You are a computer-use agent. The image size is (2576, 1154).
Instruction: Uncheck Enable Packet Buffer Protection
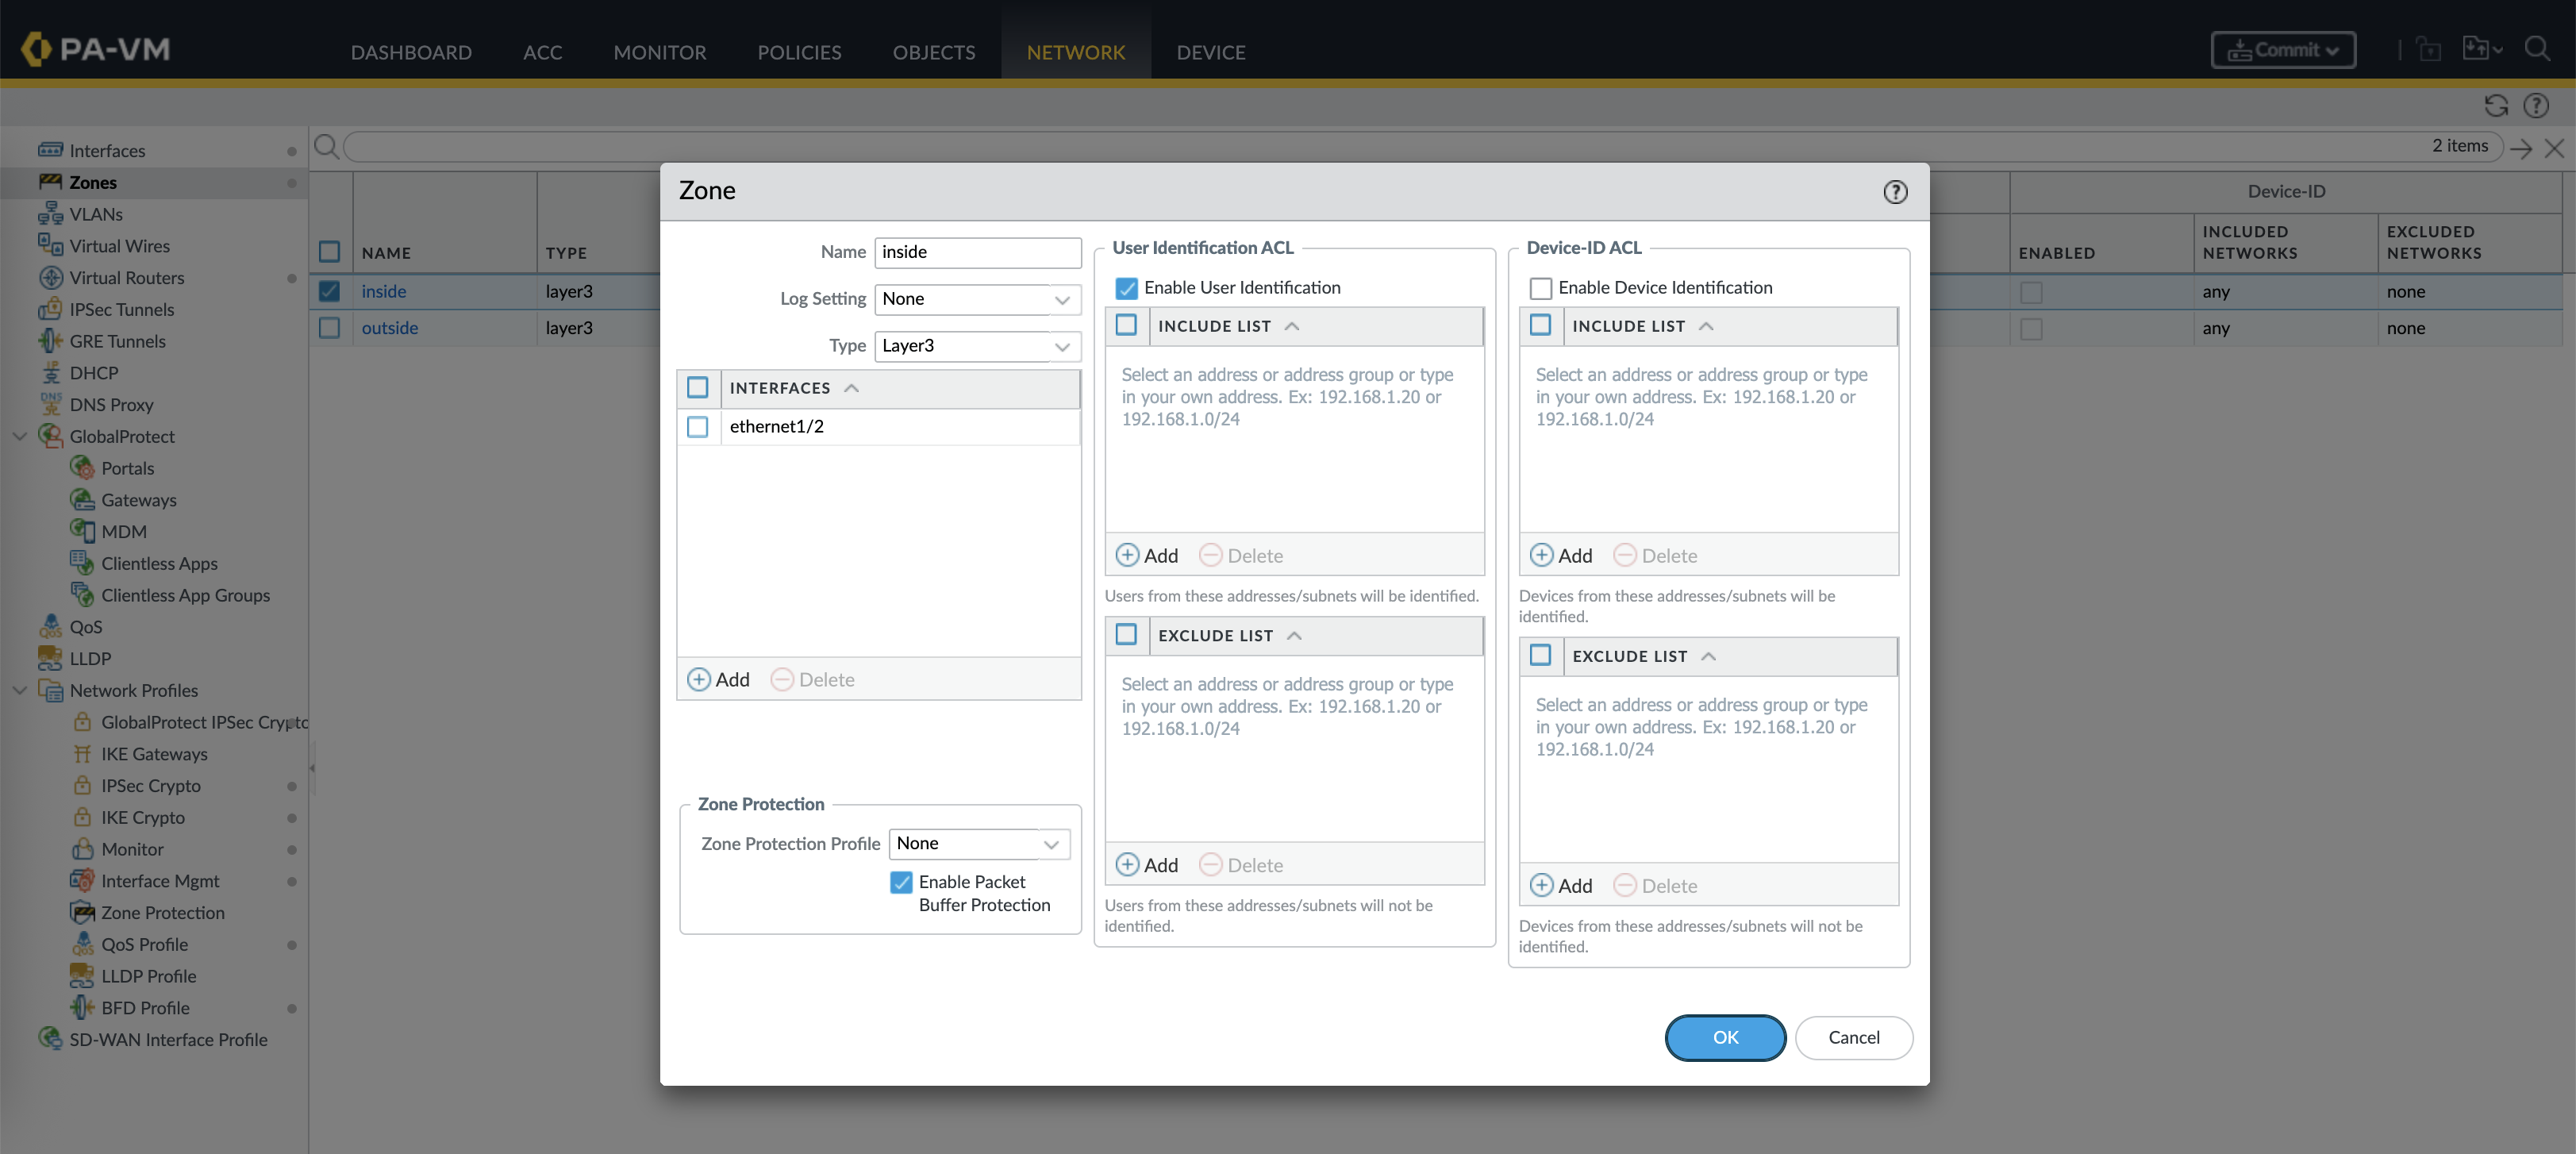901,882
